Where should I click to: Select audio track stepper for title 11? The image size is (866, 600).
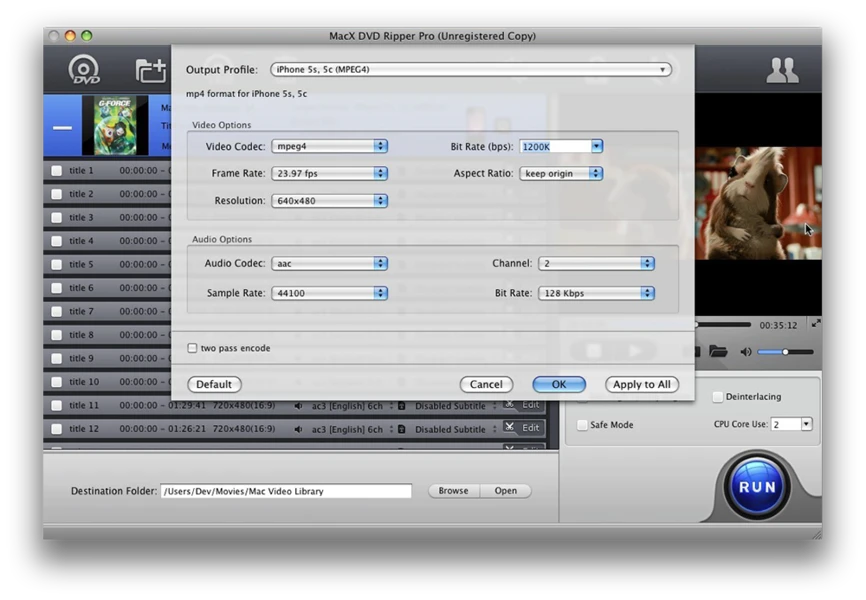point(391,406)
